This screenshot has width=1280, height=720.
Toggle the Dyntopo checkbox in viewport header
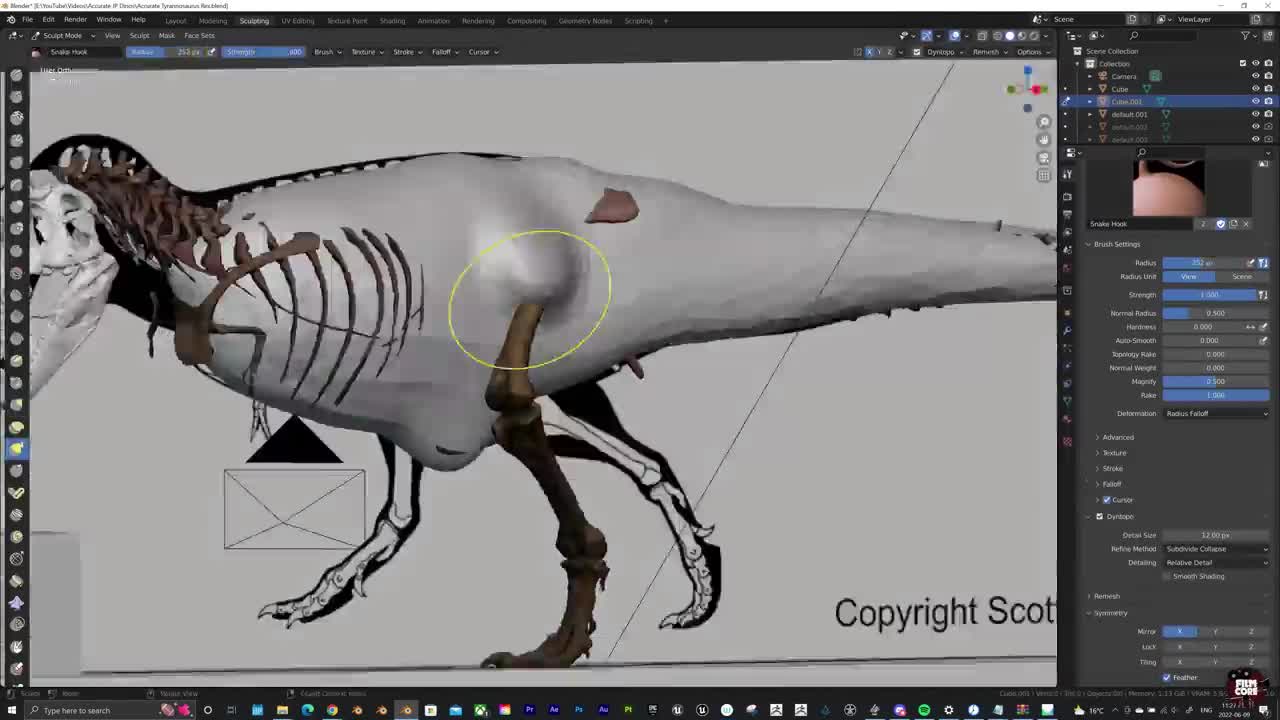pos(917,52)
